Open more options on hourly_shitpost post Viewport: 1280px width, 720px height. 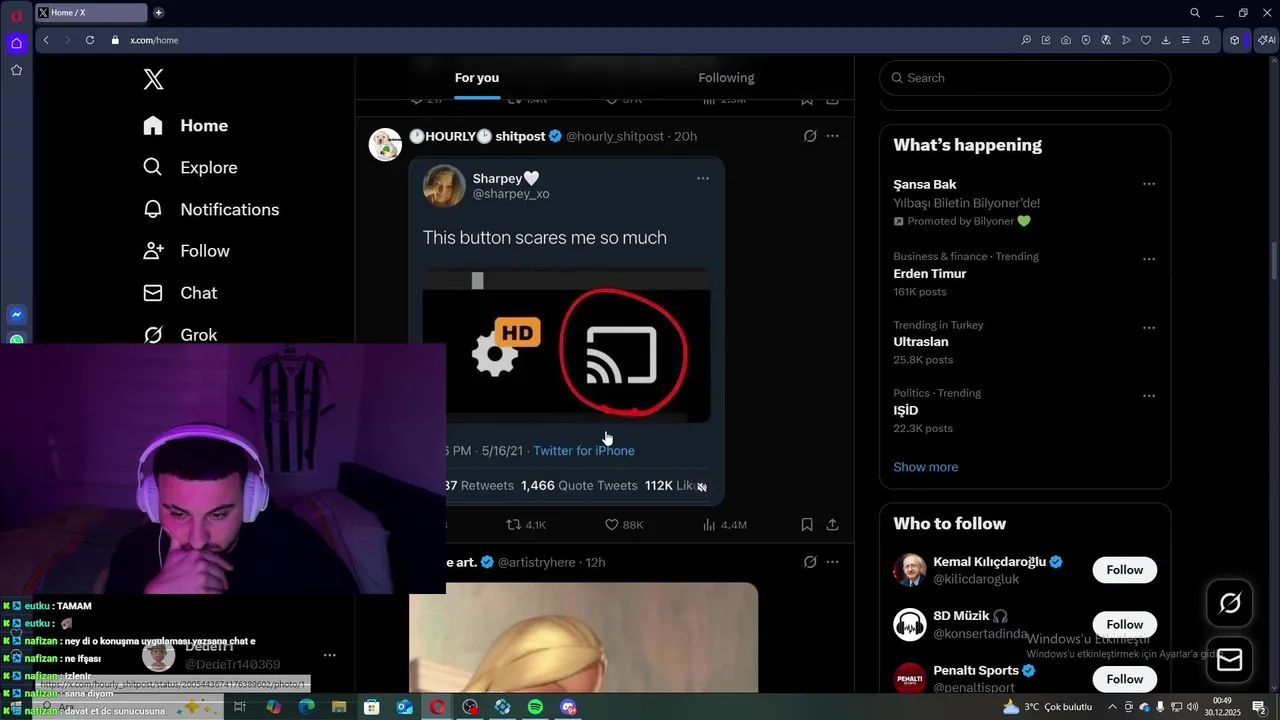(x=832, y=136)
